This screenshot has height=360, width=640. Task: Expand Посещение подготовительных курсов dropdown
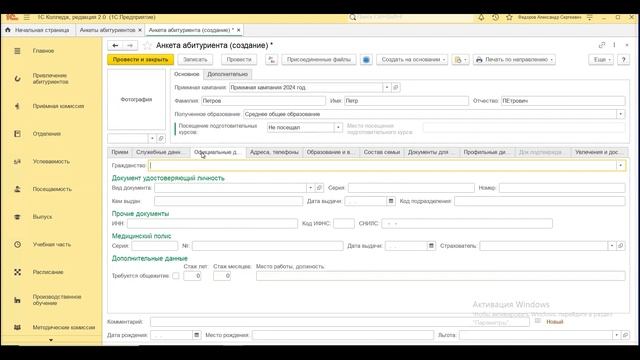click(x=338, y=127)
